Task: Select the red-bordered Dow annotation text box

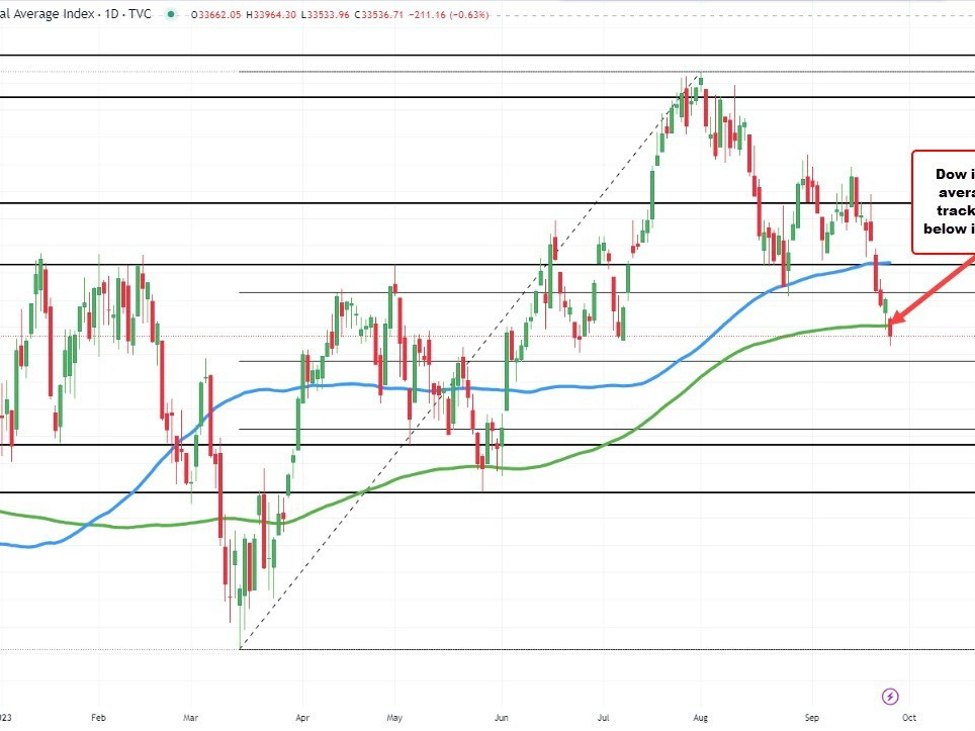Action: [x=944, y=202]
